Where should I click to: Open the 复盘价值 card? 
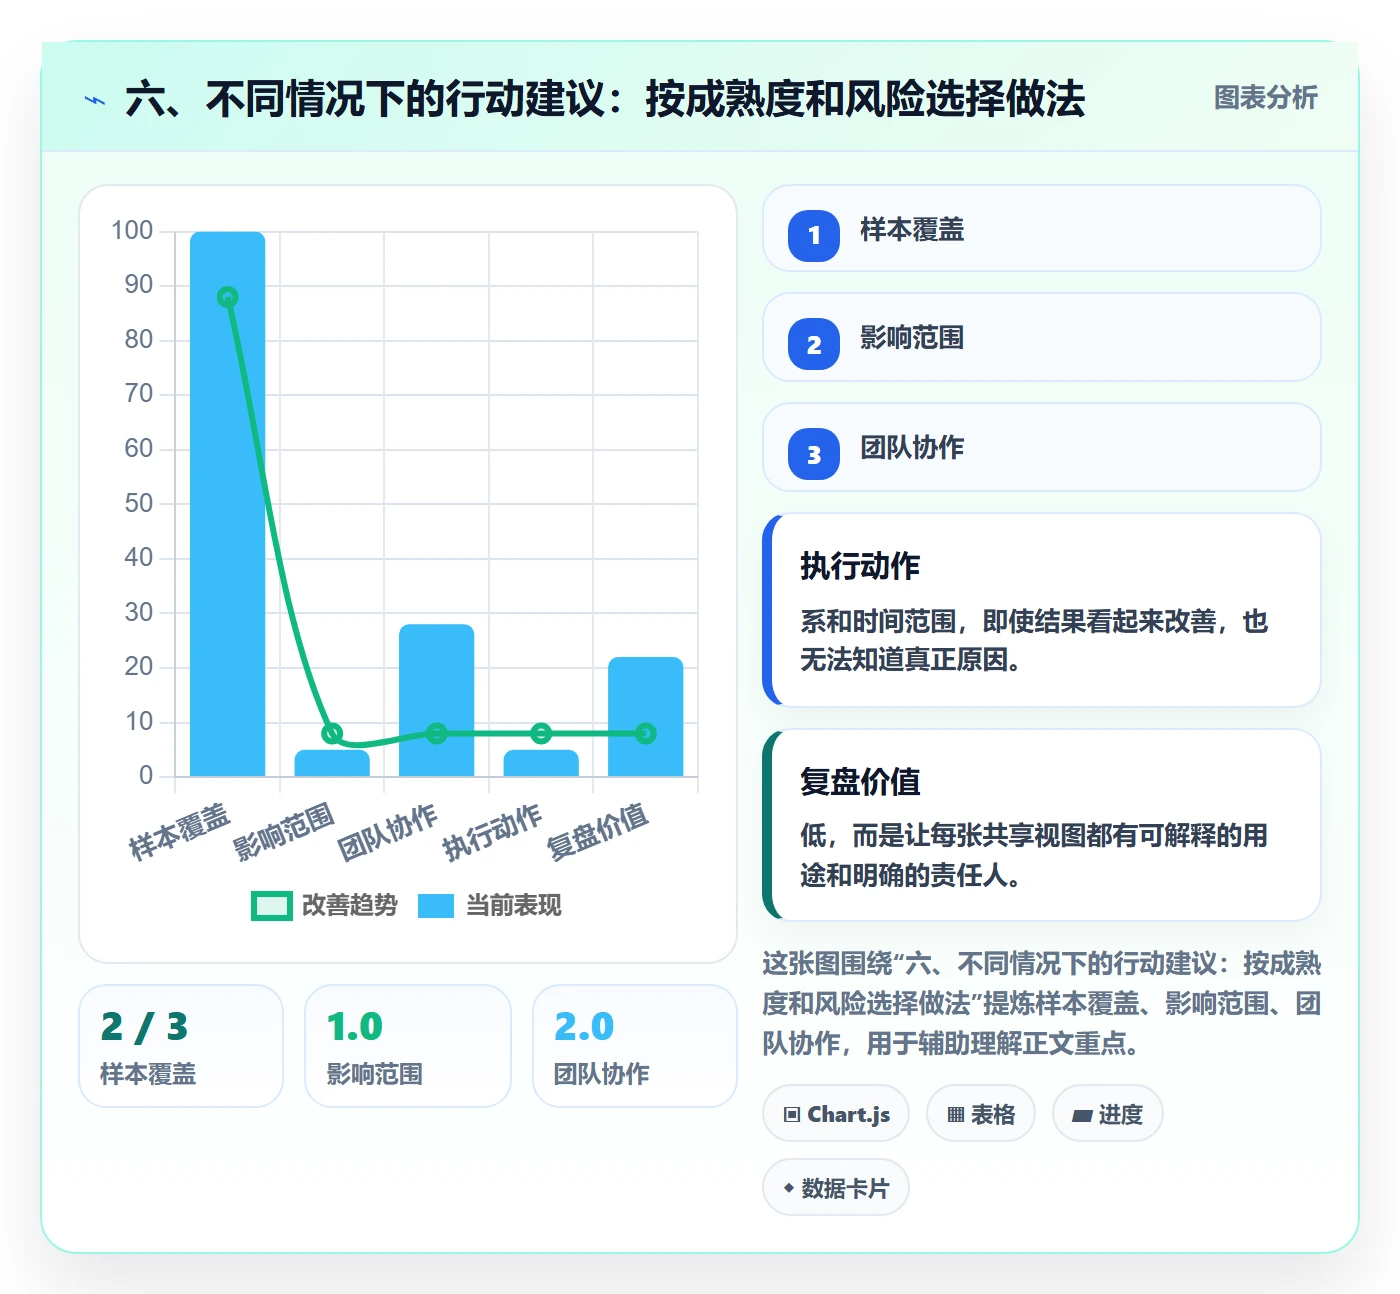coord(1041,825)
